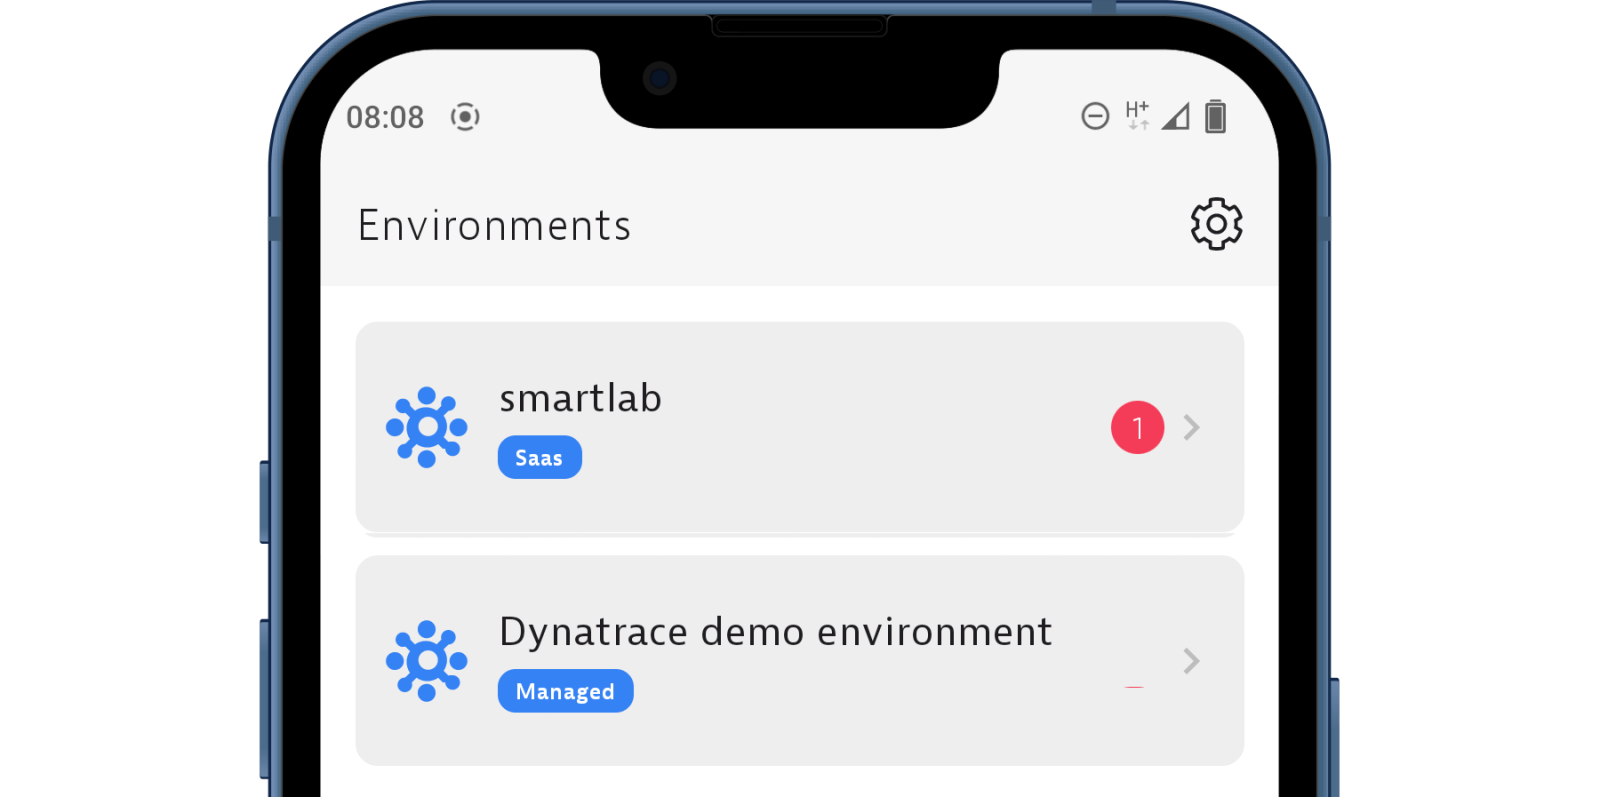
Task: Tap the H+ mobile data indicator
Action: [1137, 116]
